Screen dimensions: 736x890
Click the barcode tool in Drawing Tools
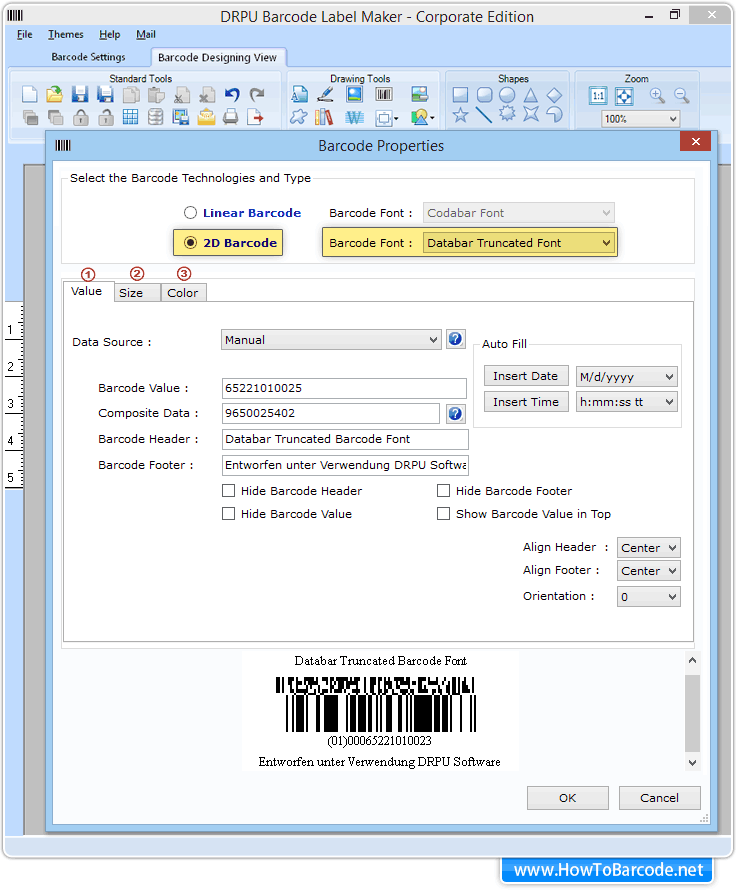click(383, 95)
